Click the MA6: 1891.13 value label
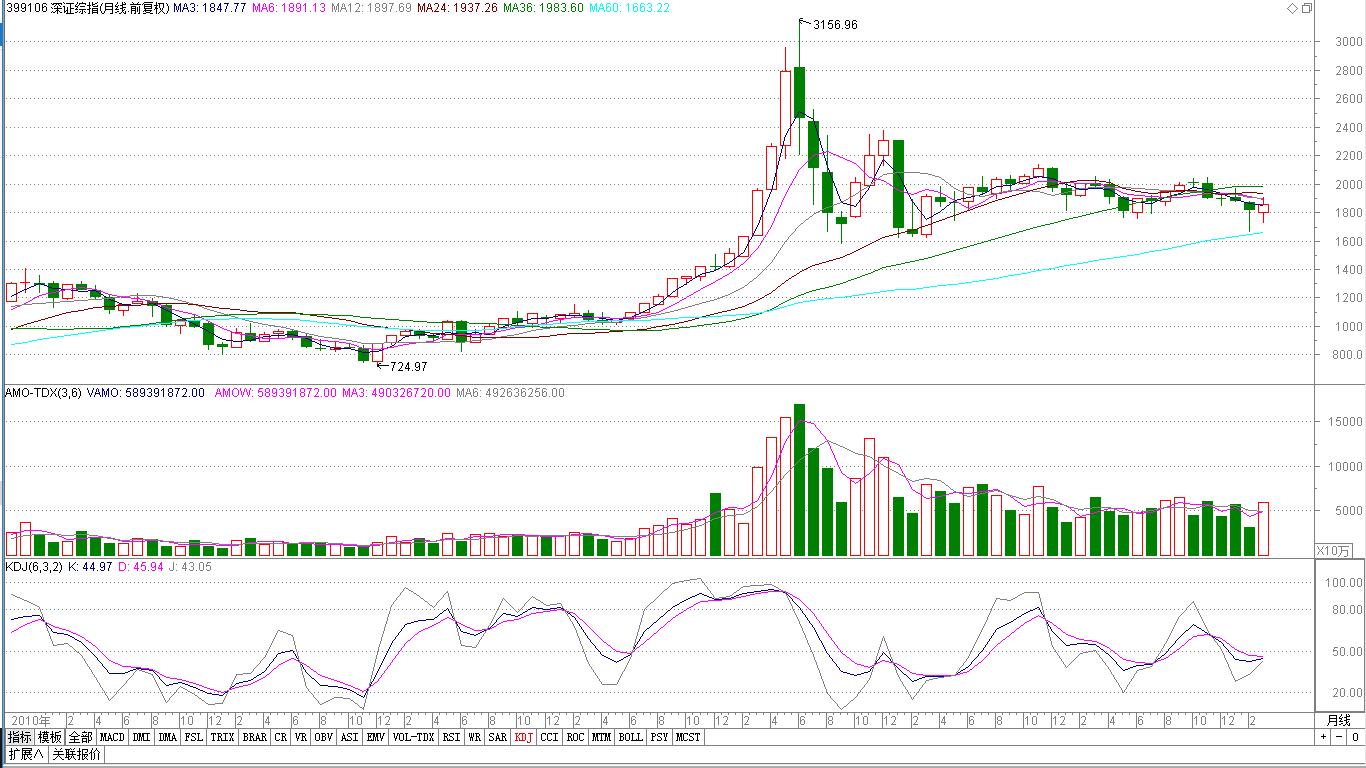Image resolution: width=1366 pixels, height=768 pixels. (x=288, y=8)
